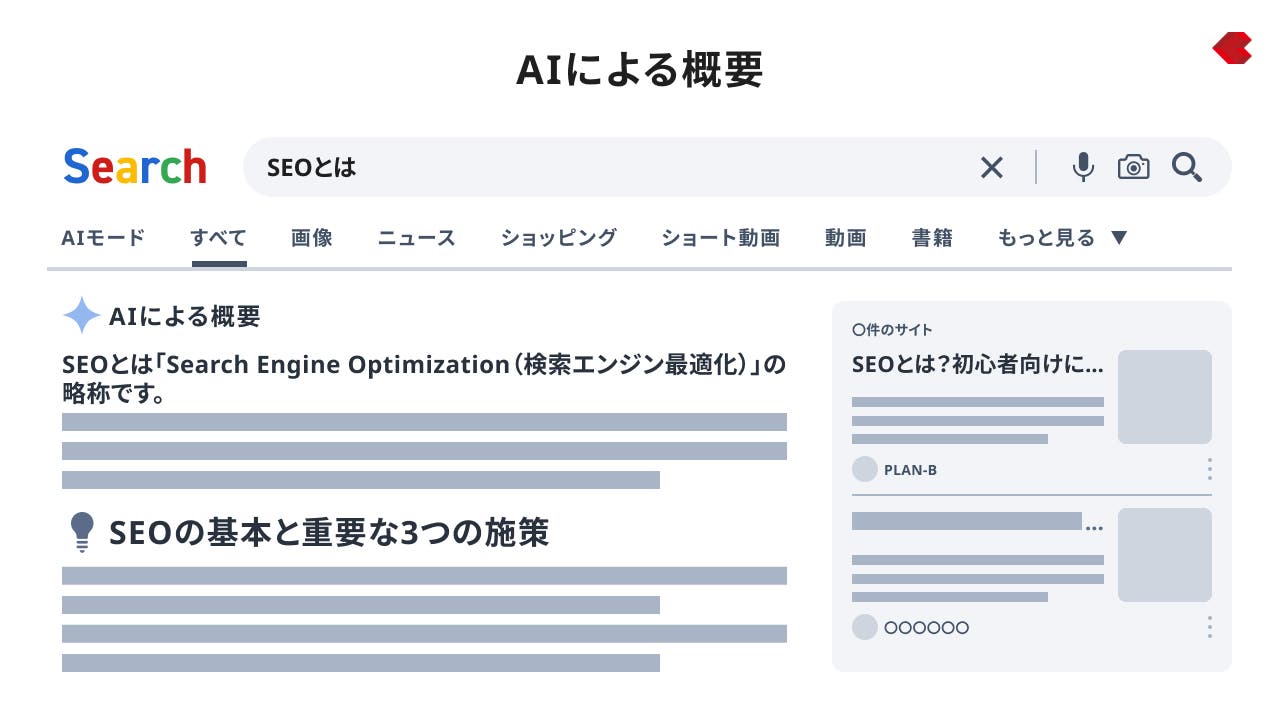Click the PLAN-B site avatar circle
1280x720 pixels.
click(x=865, y=469)
